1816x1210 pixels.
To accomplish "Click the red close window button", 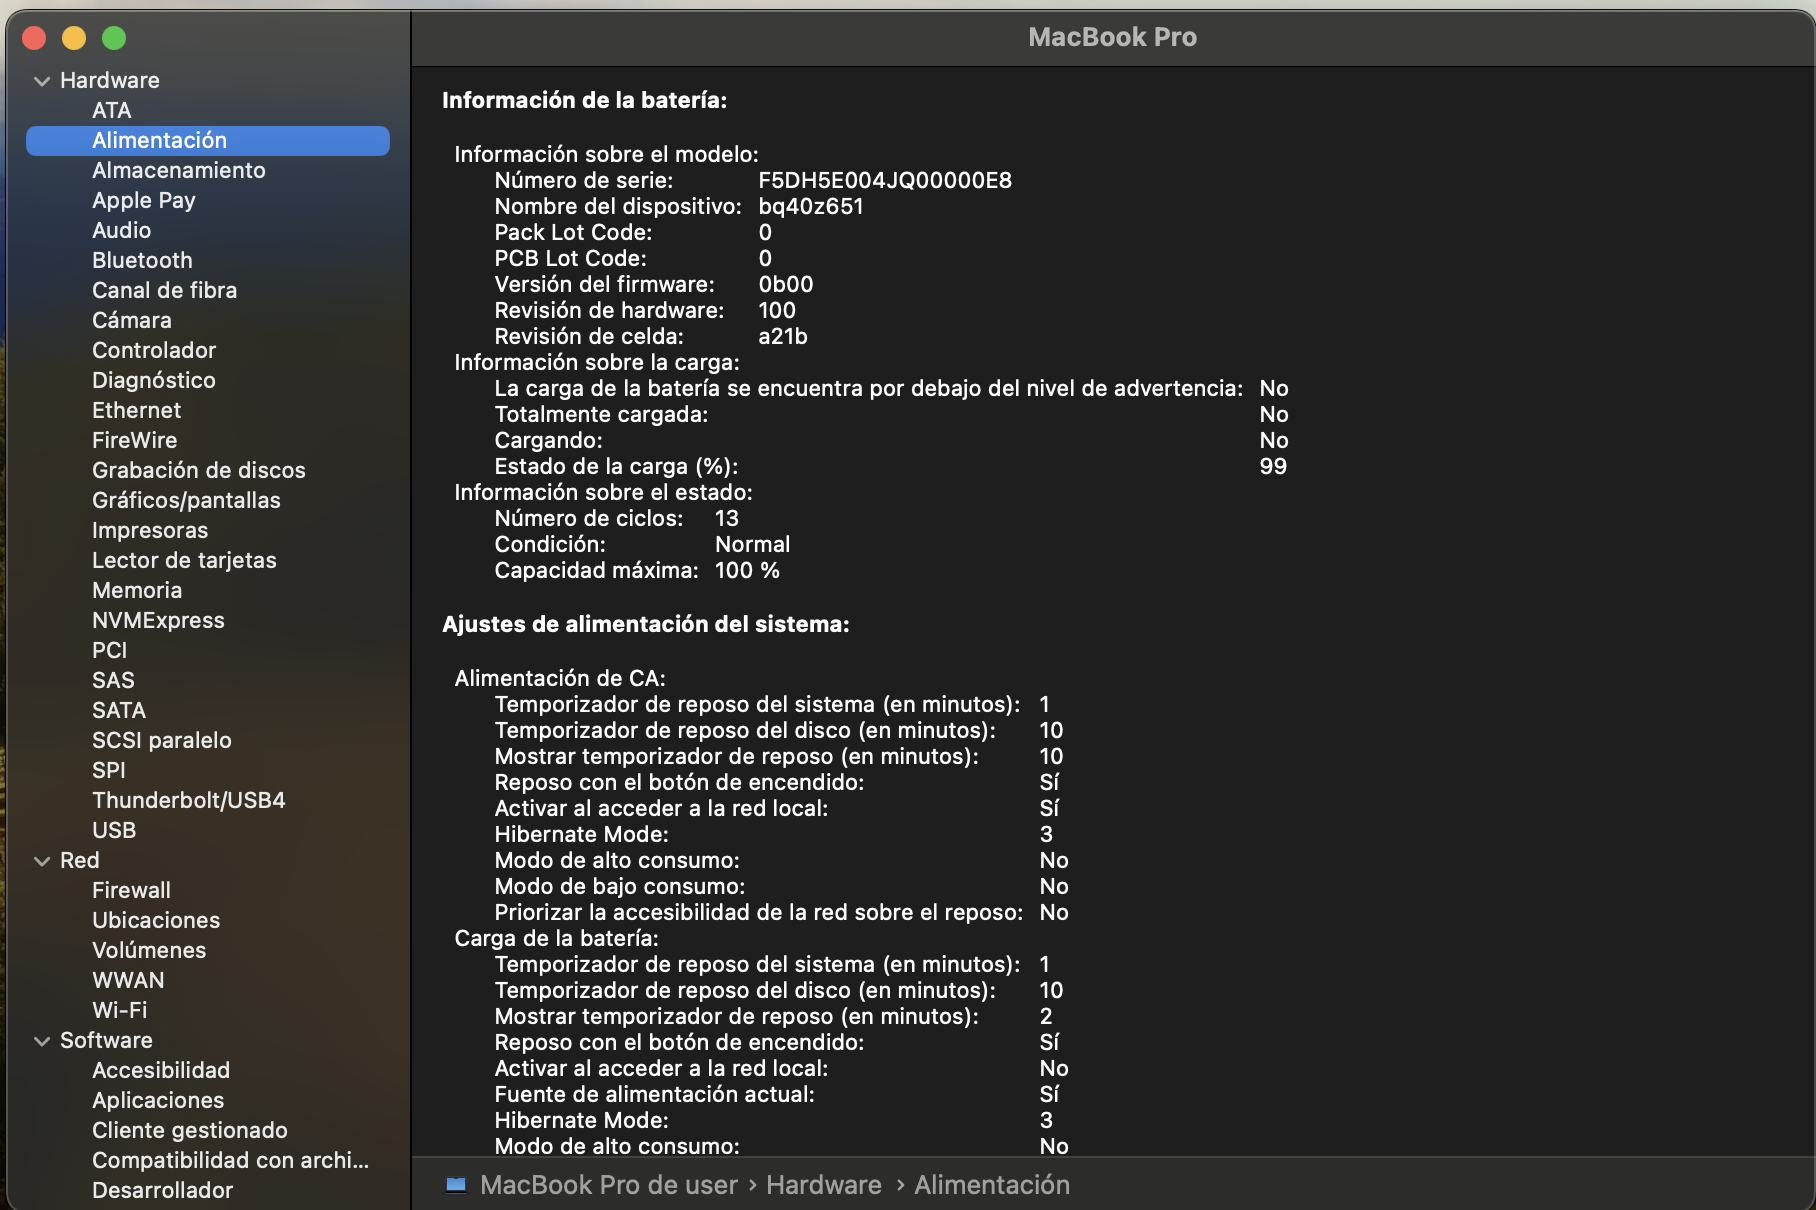I will tap(34, 38).
